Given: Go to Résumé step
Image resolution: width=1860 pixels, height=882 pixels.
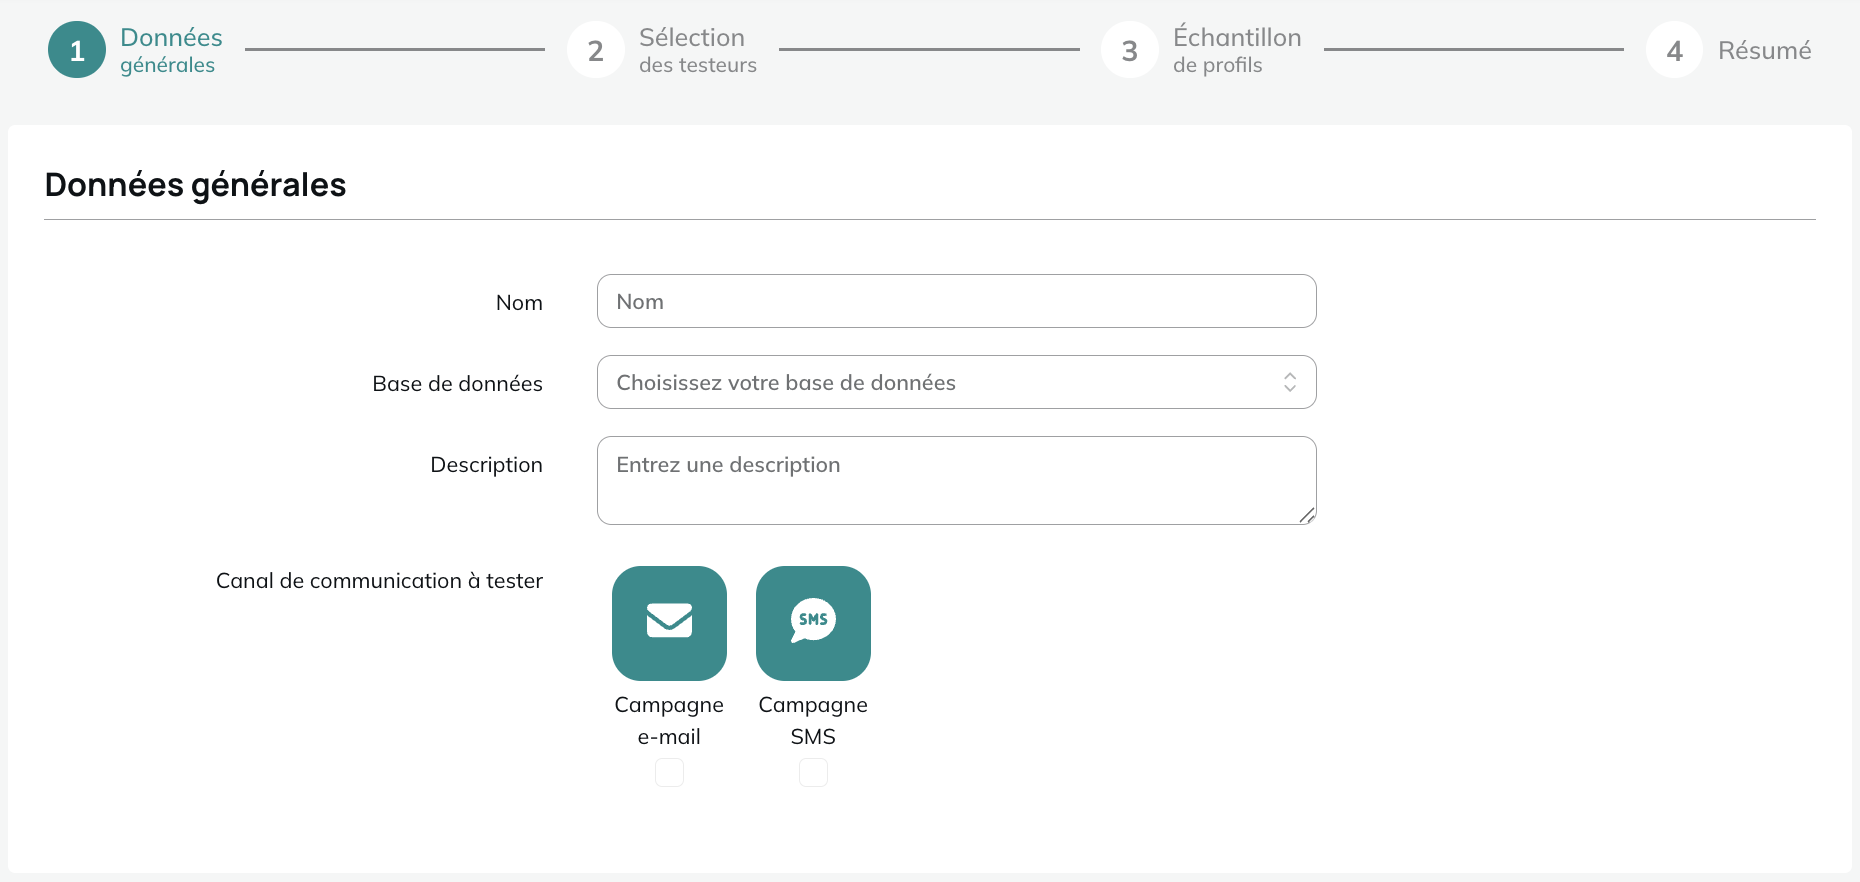Looking at the screenshot, I should (1765, 50).
